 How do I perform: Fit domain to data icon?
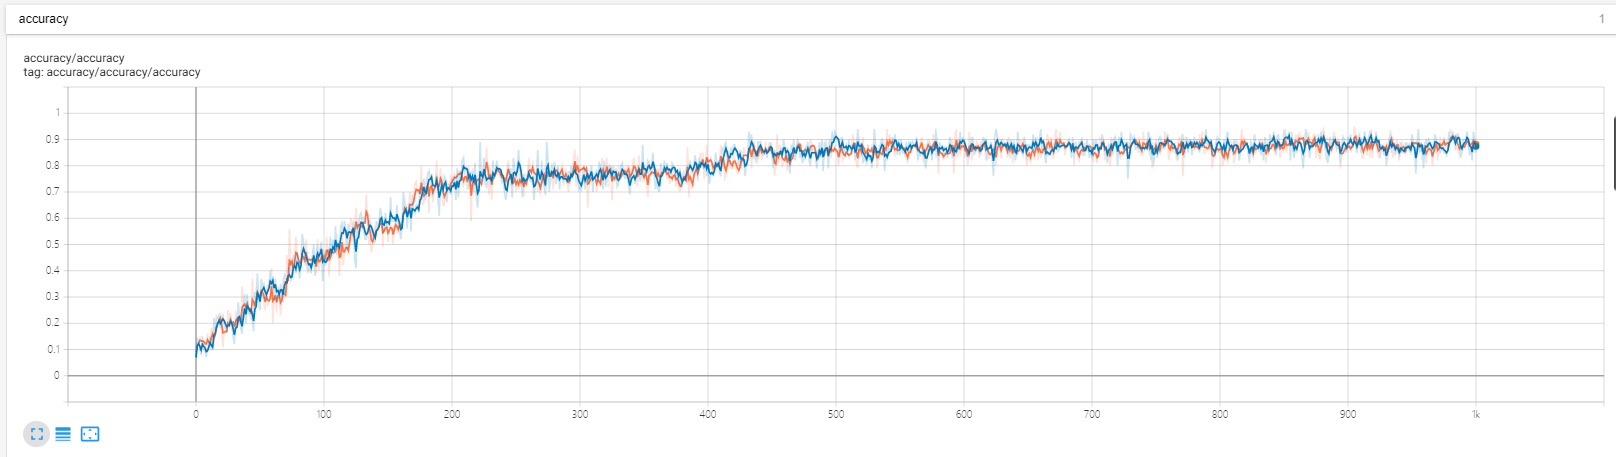[x=90, y=434]
